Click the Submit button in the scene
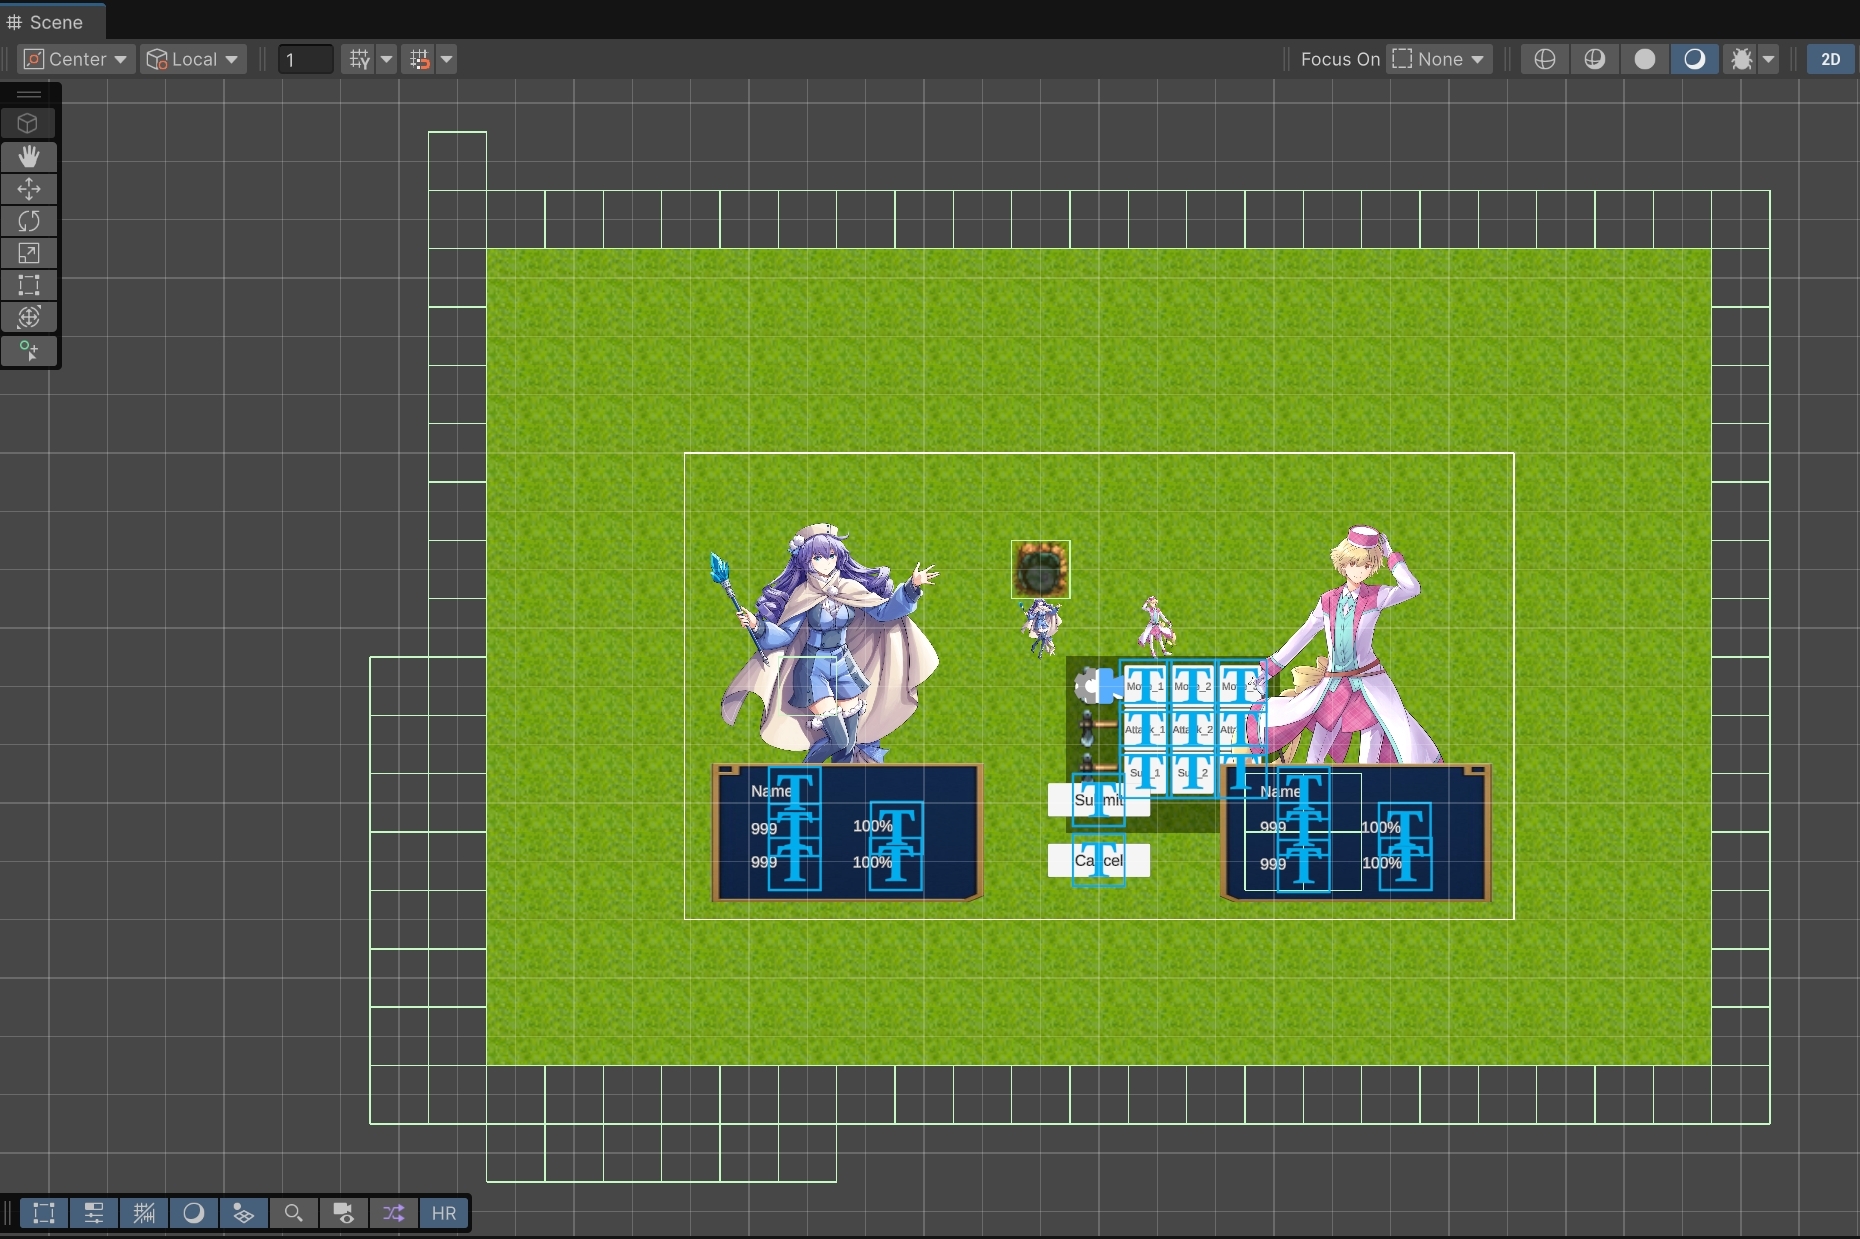Image resolution: width=1860 pixels, height=1239 pixels. [x=1098, y=800]
